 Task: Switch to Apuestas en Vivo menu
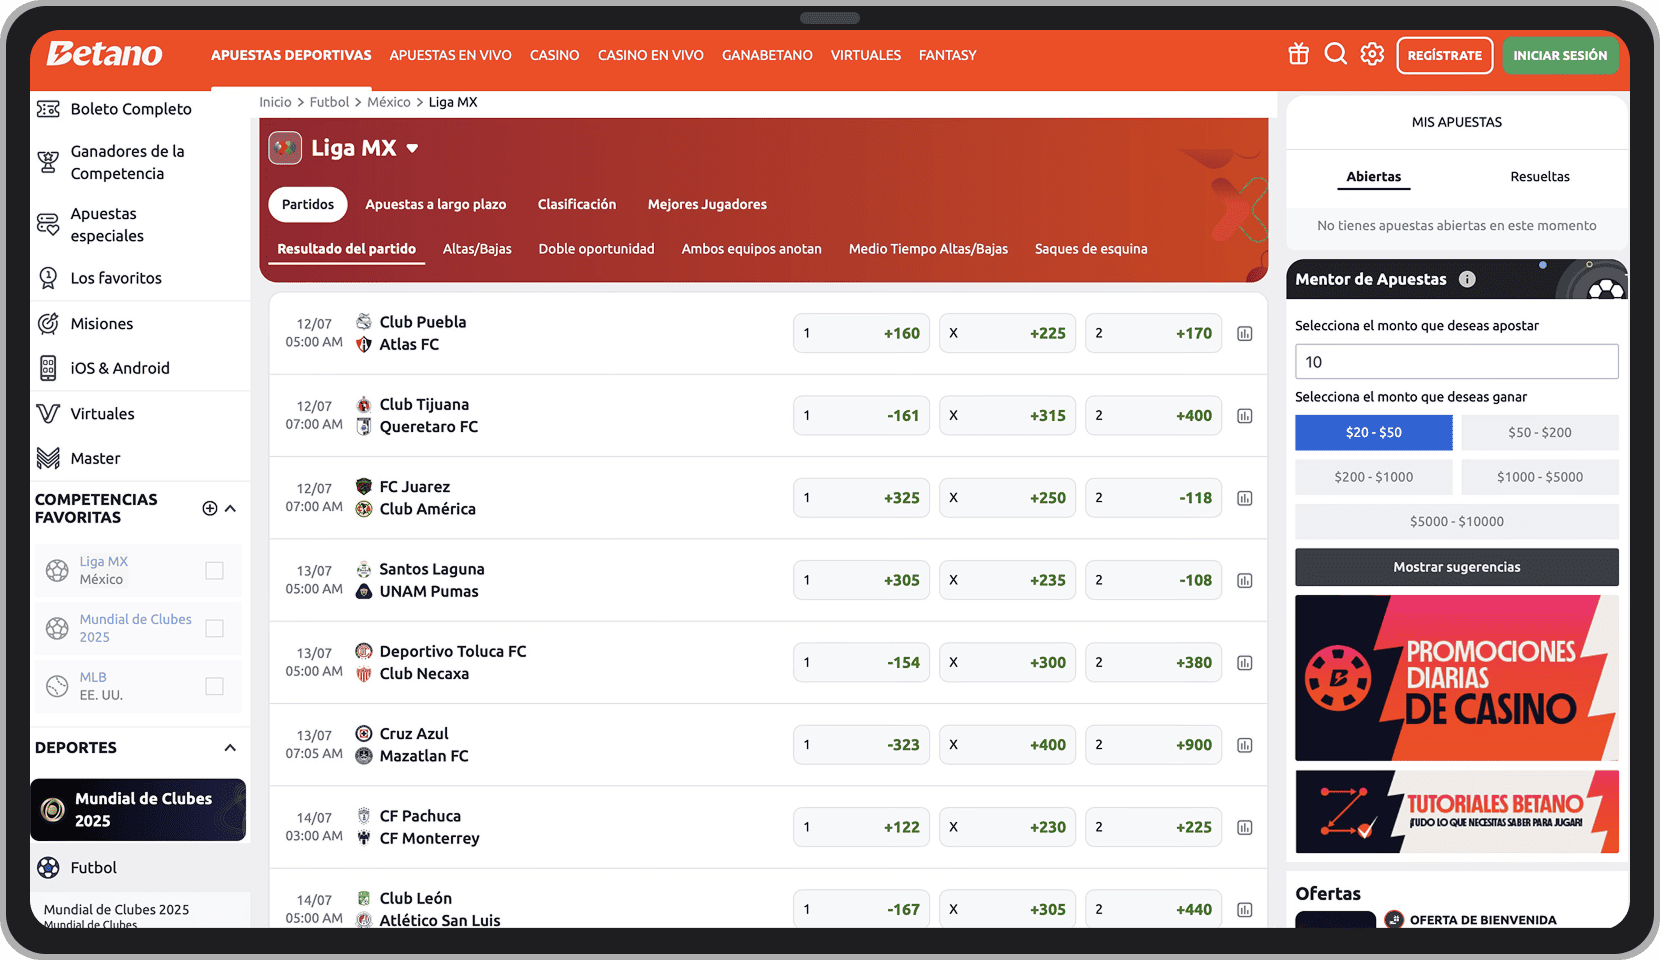click(x=451, y=55)
